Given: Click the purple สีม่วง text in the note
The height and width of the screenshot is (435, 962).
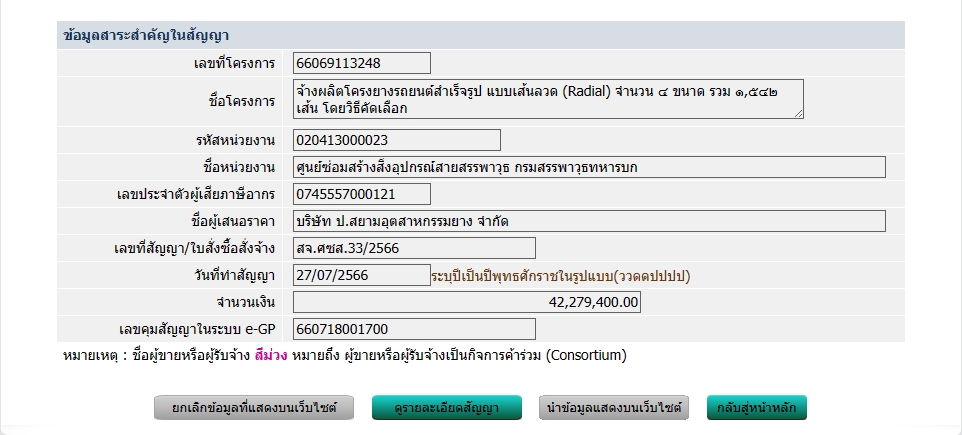Looking at the screenshot, I should (271, 355).
